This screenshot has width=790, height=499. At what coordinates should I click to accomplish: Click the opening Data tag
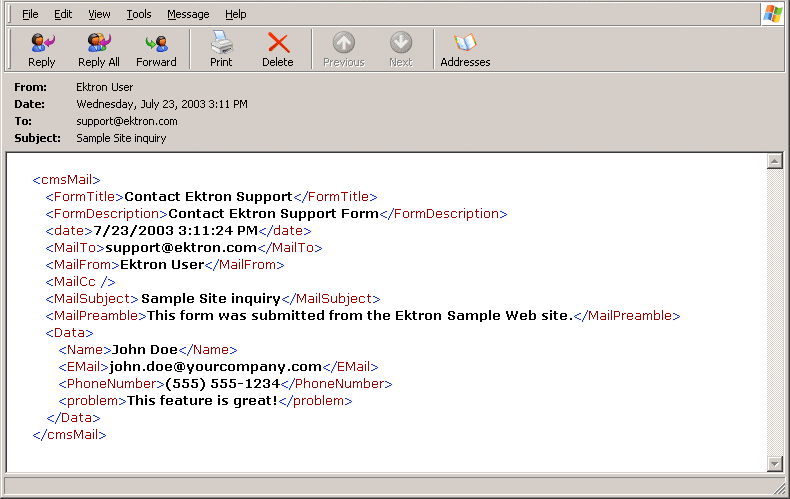[70, 333]
